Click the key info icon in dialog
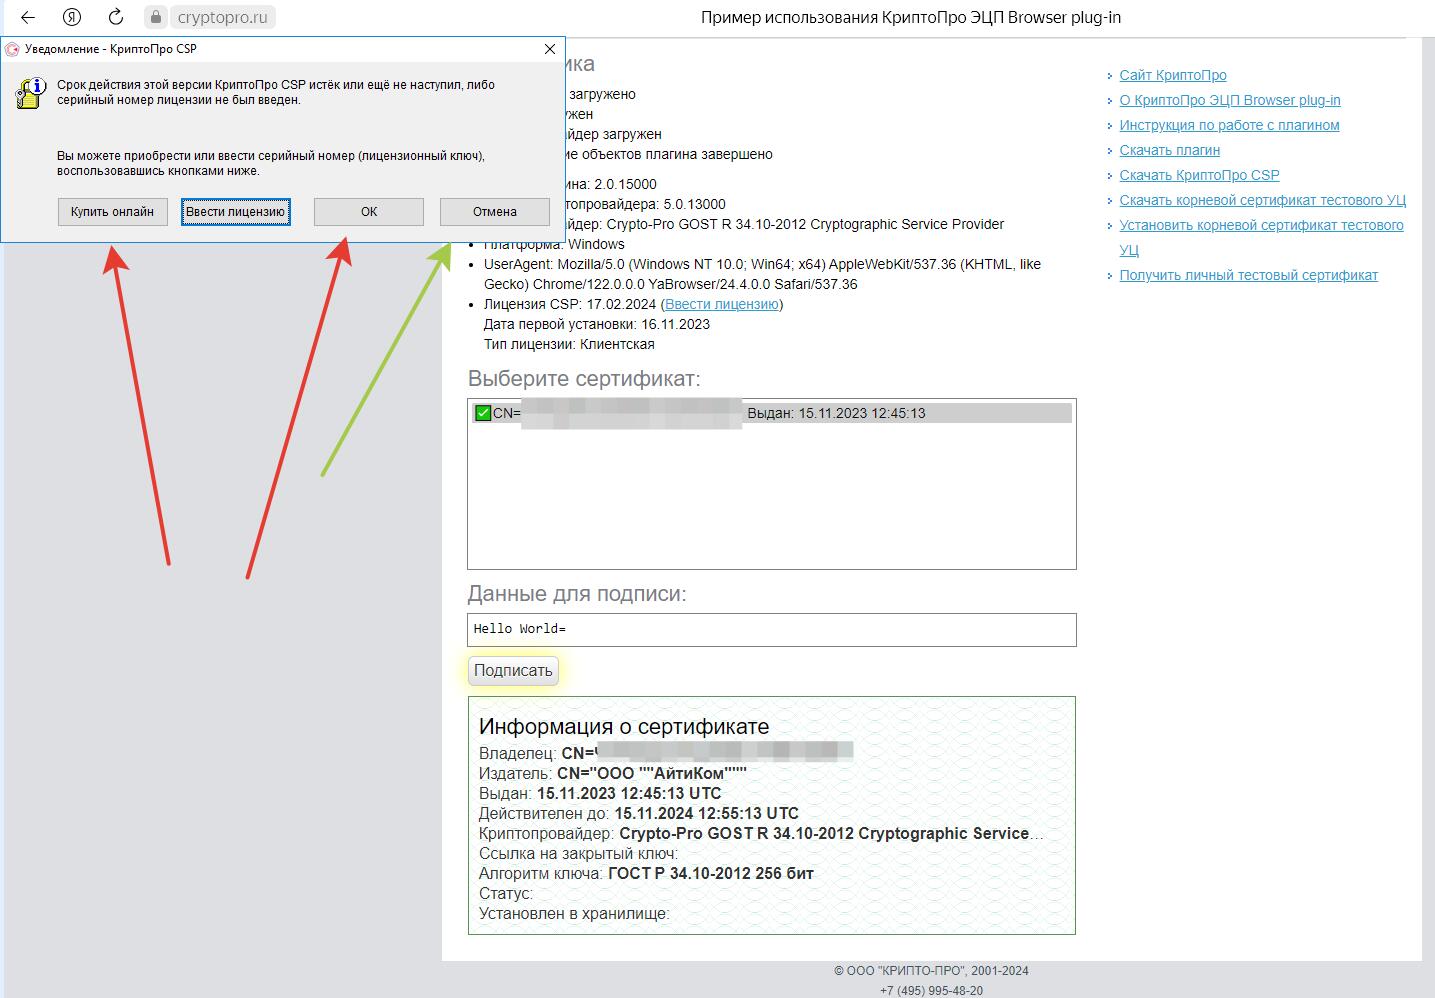 29,93
